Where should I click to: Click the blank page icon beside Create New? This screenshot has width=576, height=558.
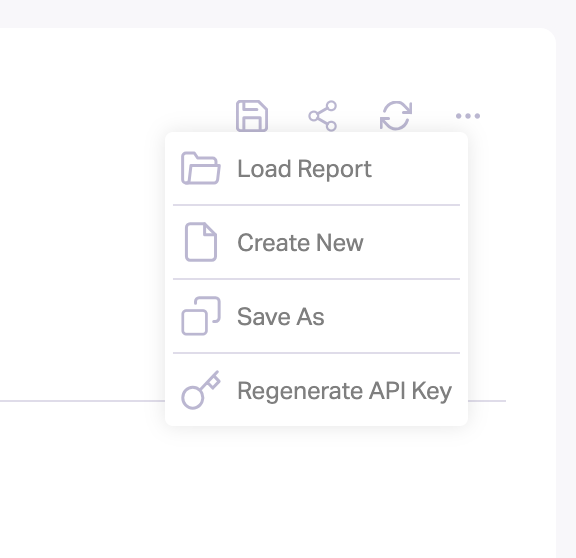201,242
